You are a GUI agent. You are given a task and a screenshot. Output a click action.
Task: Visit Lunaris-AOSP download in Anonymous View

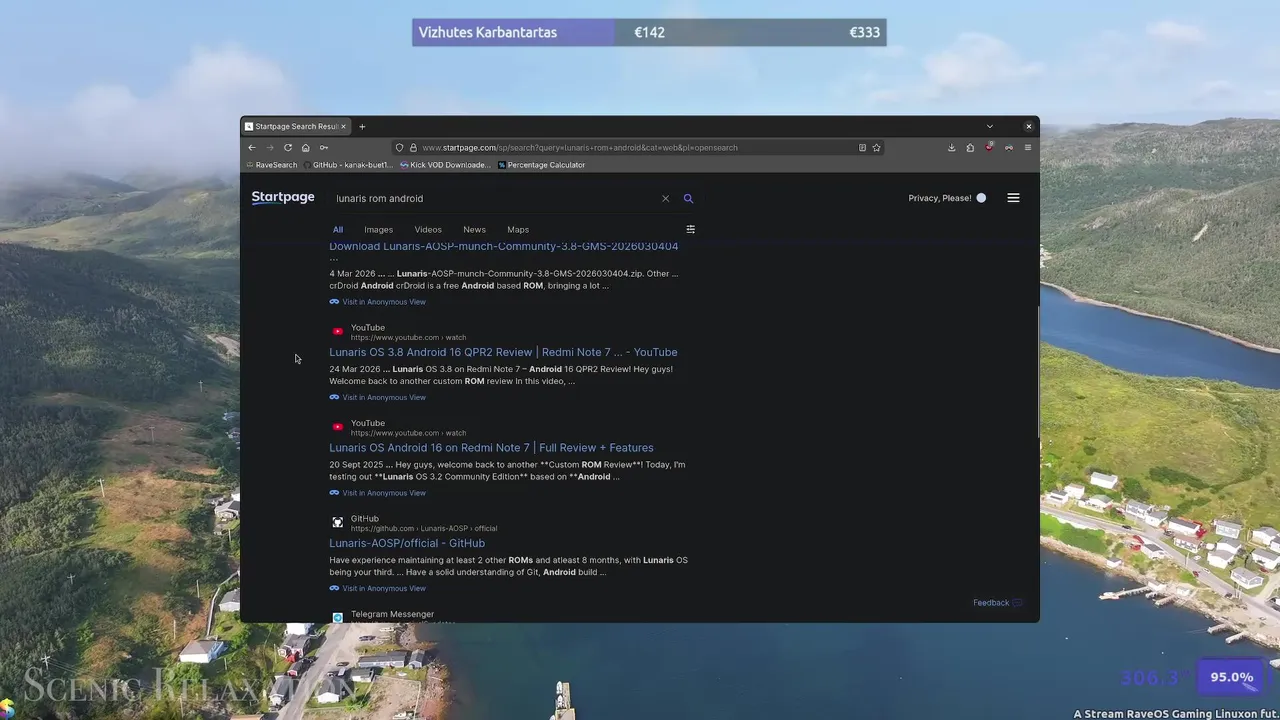(377, 302)
